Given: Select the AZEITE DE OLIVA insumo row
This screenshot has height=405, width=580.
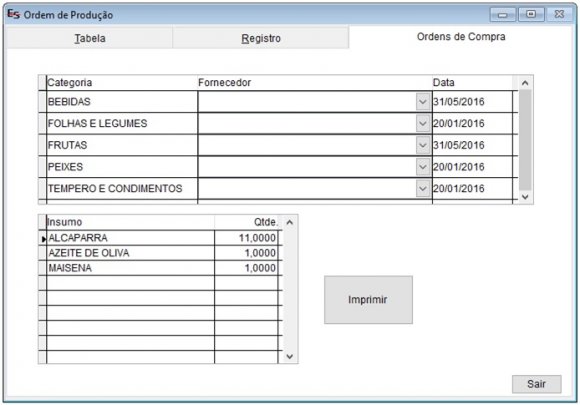Looking at the screenshot, I should [130, 253].
